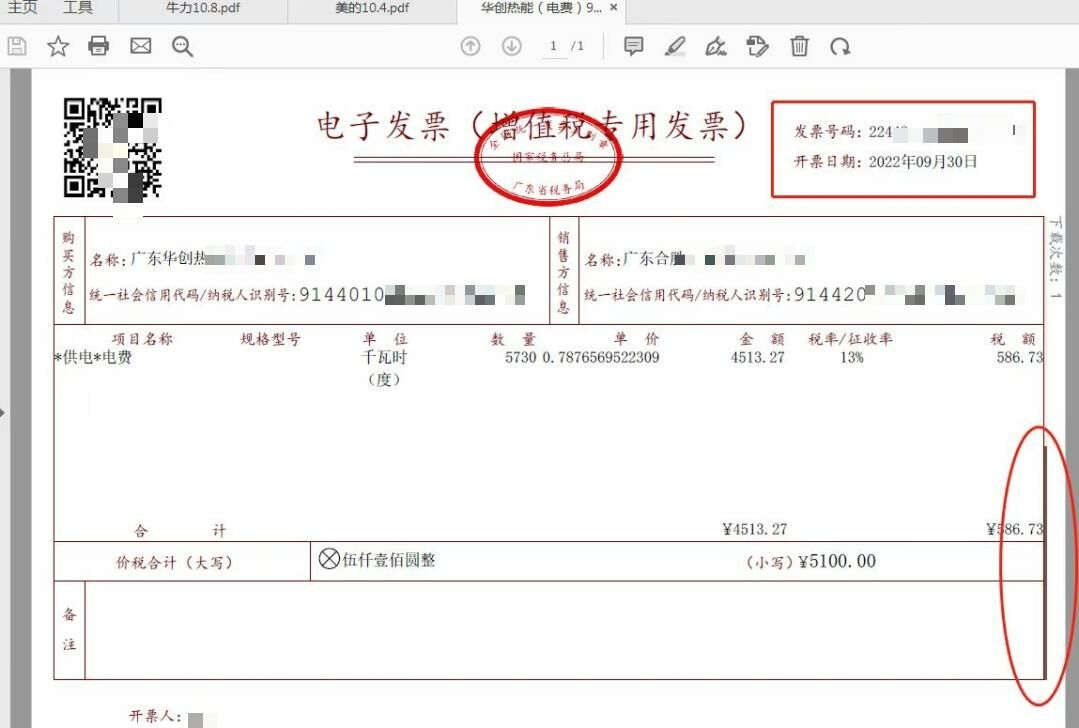Open the sign document tool

(x=716, y=46)
